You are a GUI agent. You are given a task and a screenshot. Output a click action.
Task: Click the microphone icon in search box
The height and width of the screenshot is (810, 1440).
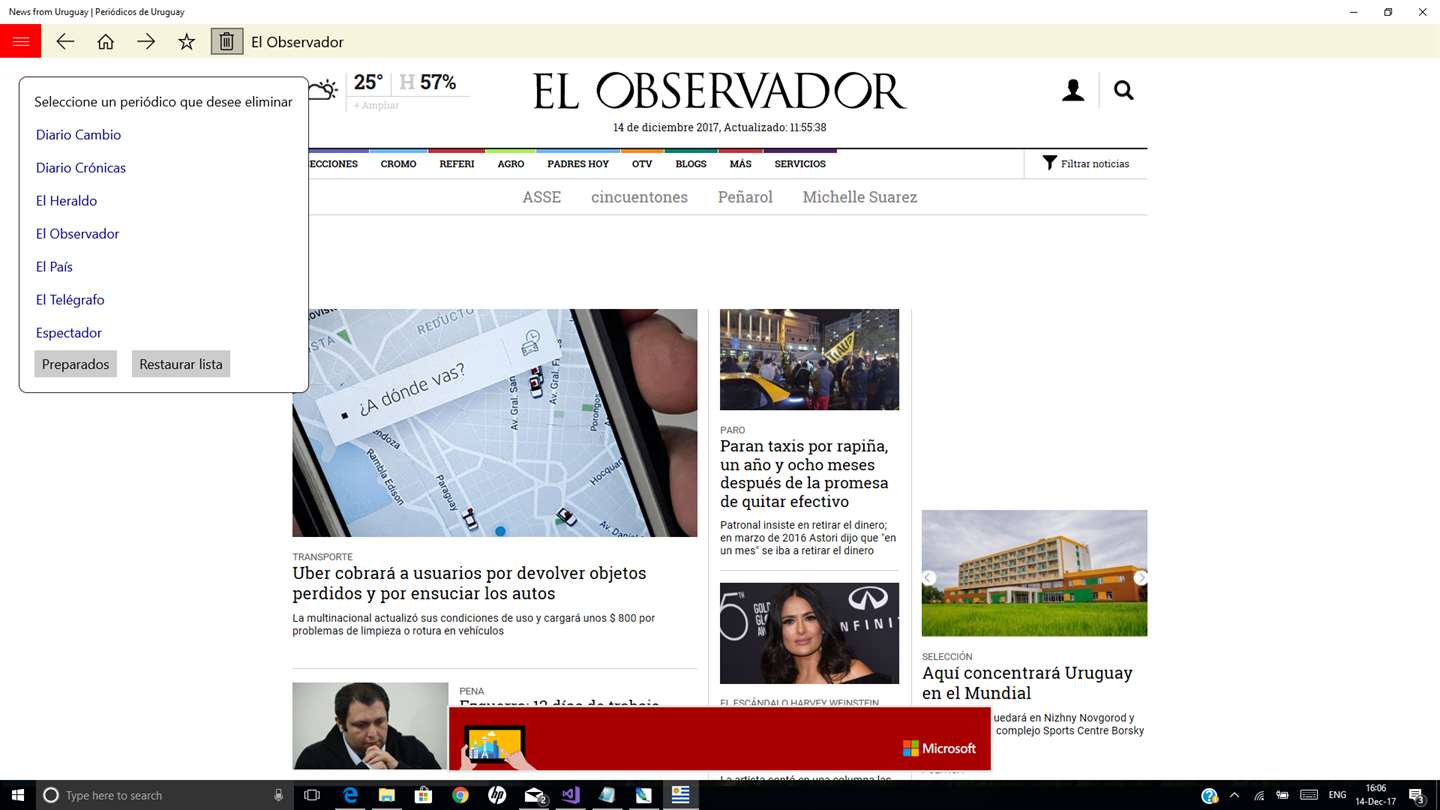(278, 795)
